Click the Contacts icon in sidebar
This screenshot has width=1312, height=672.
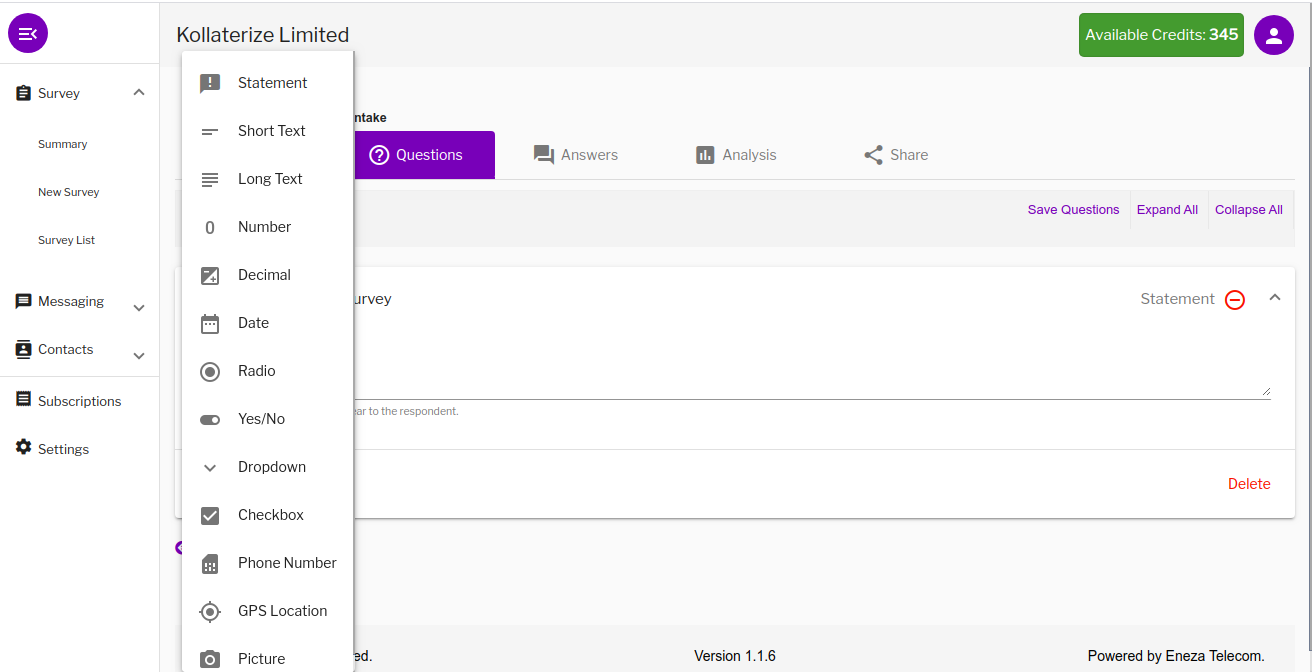pyautogui.click(x=24, y=349)
